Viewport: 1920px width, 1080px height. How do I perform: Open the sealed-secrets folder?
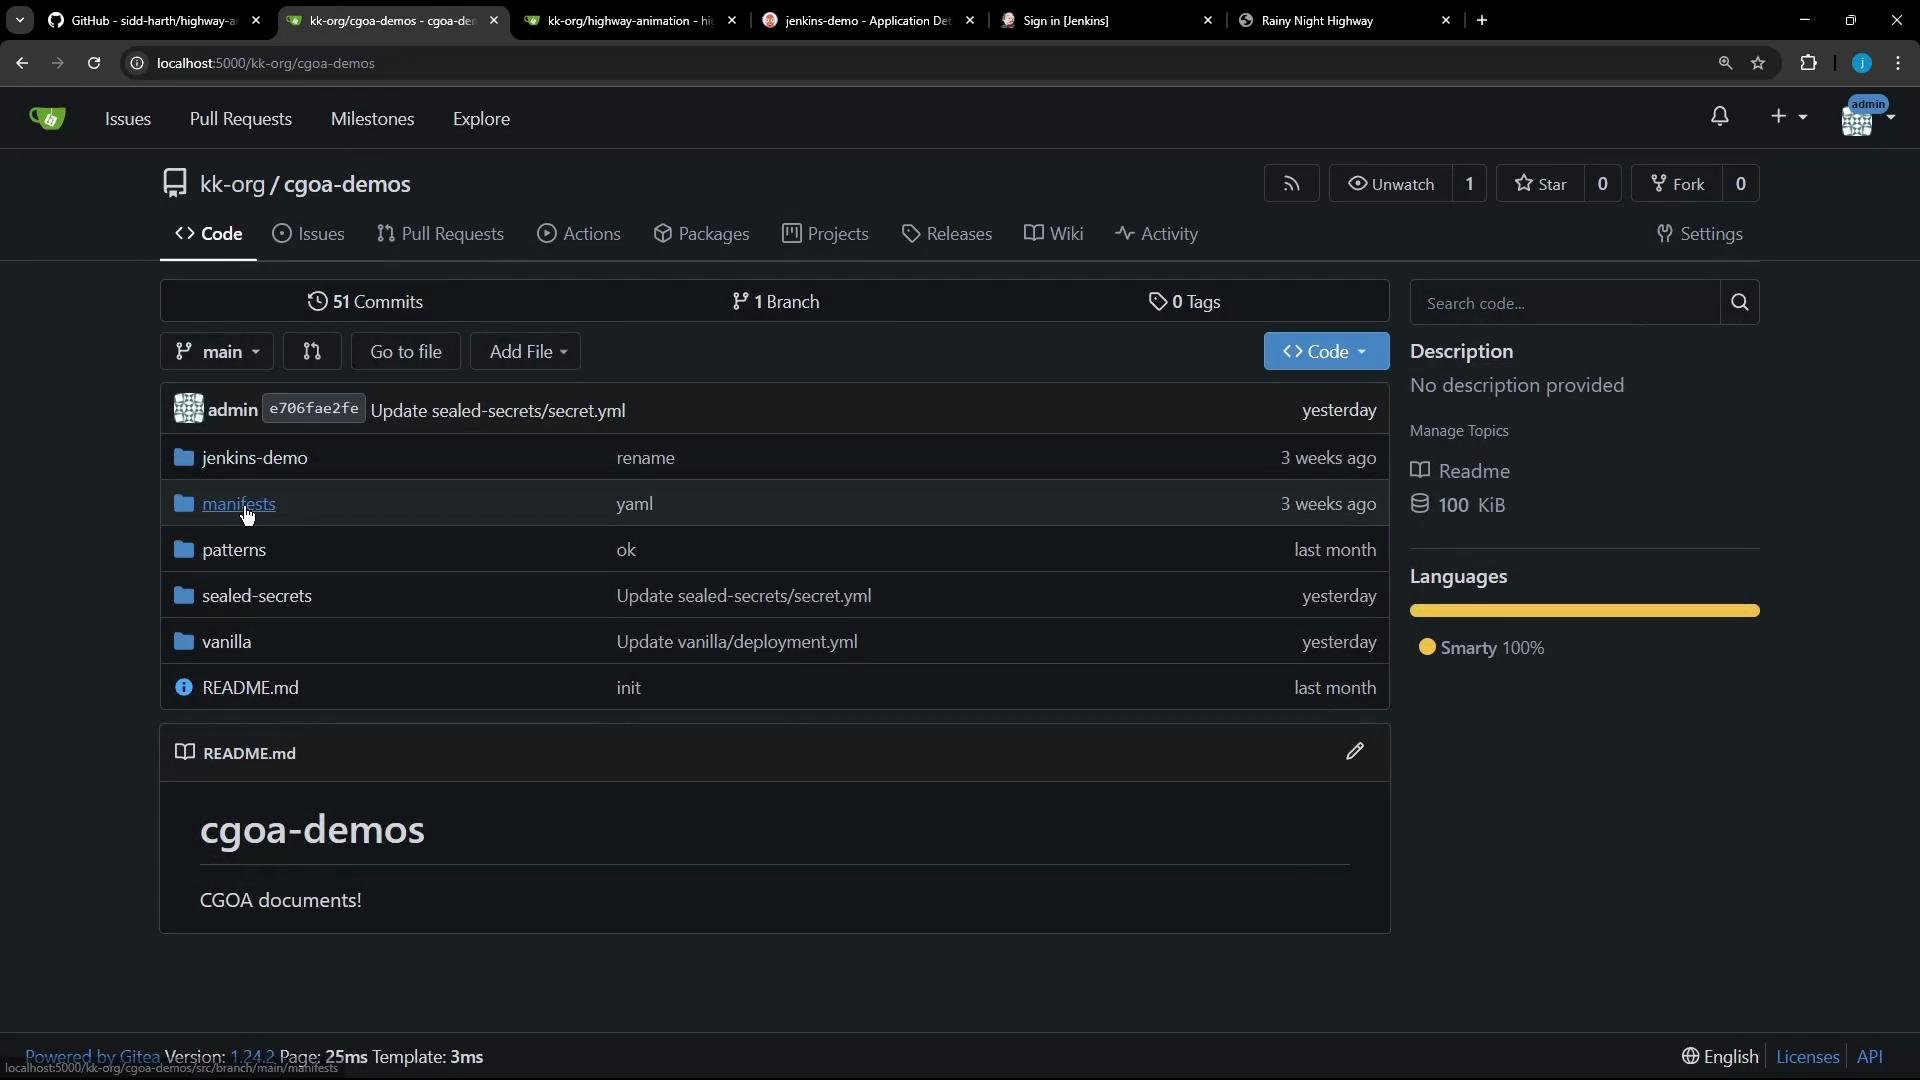(x=256, y=596)
